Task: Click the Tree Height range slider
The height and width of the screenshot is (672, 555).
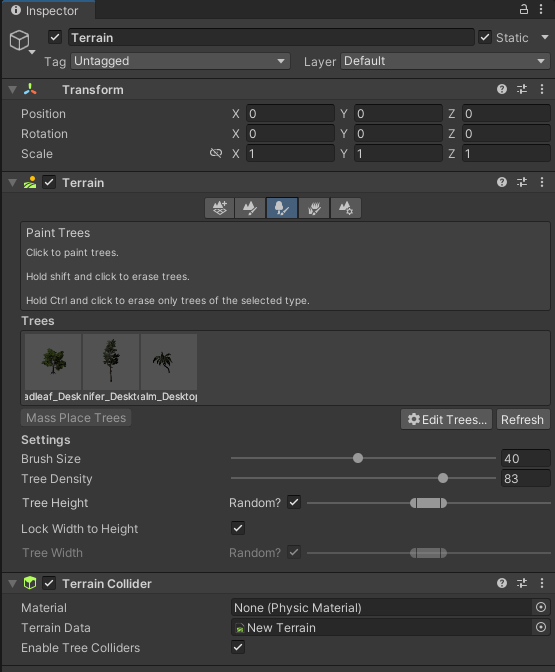Action: [x=429, y=503]
